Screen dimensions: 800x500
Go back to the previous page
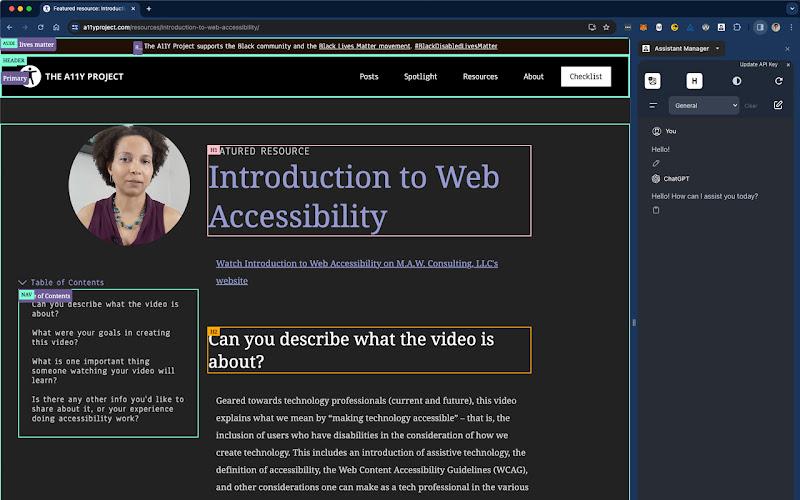tap(10, 27)
